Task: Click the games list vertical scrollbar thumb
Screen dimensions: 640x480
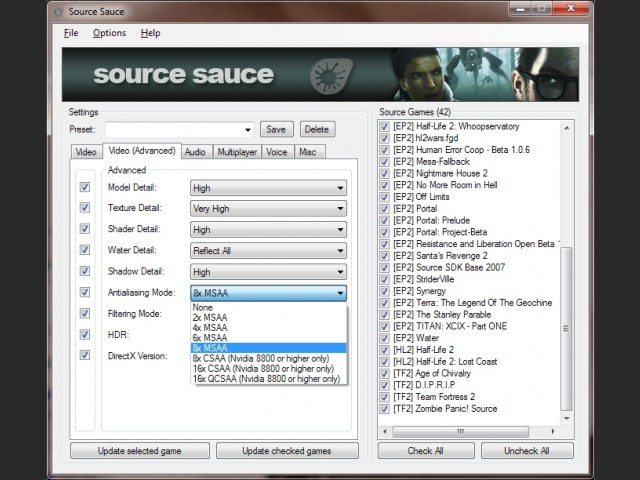Action: pyautogui.click(x=567, y=329)
